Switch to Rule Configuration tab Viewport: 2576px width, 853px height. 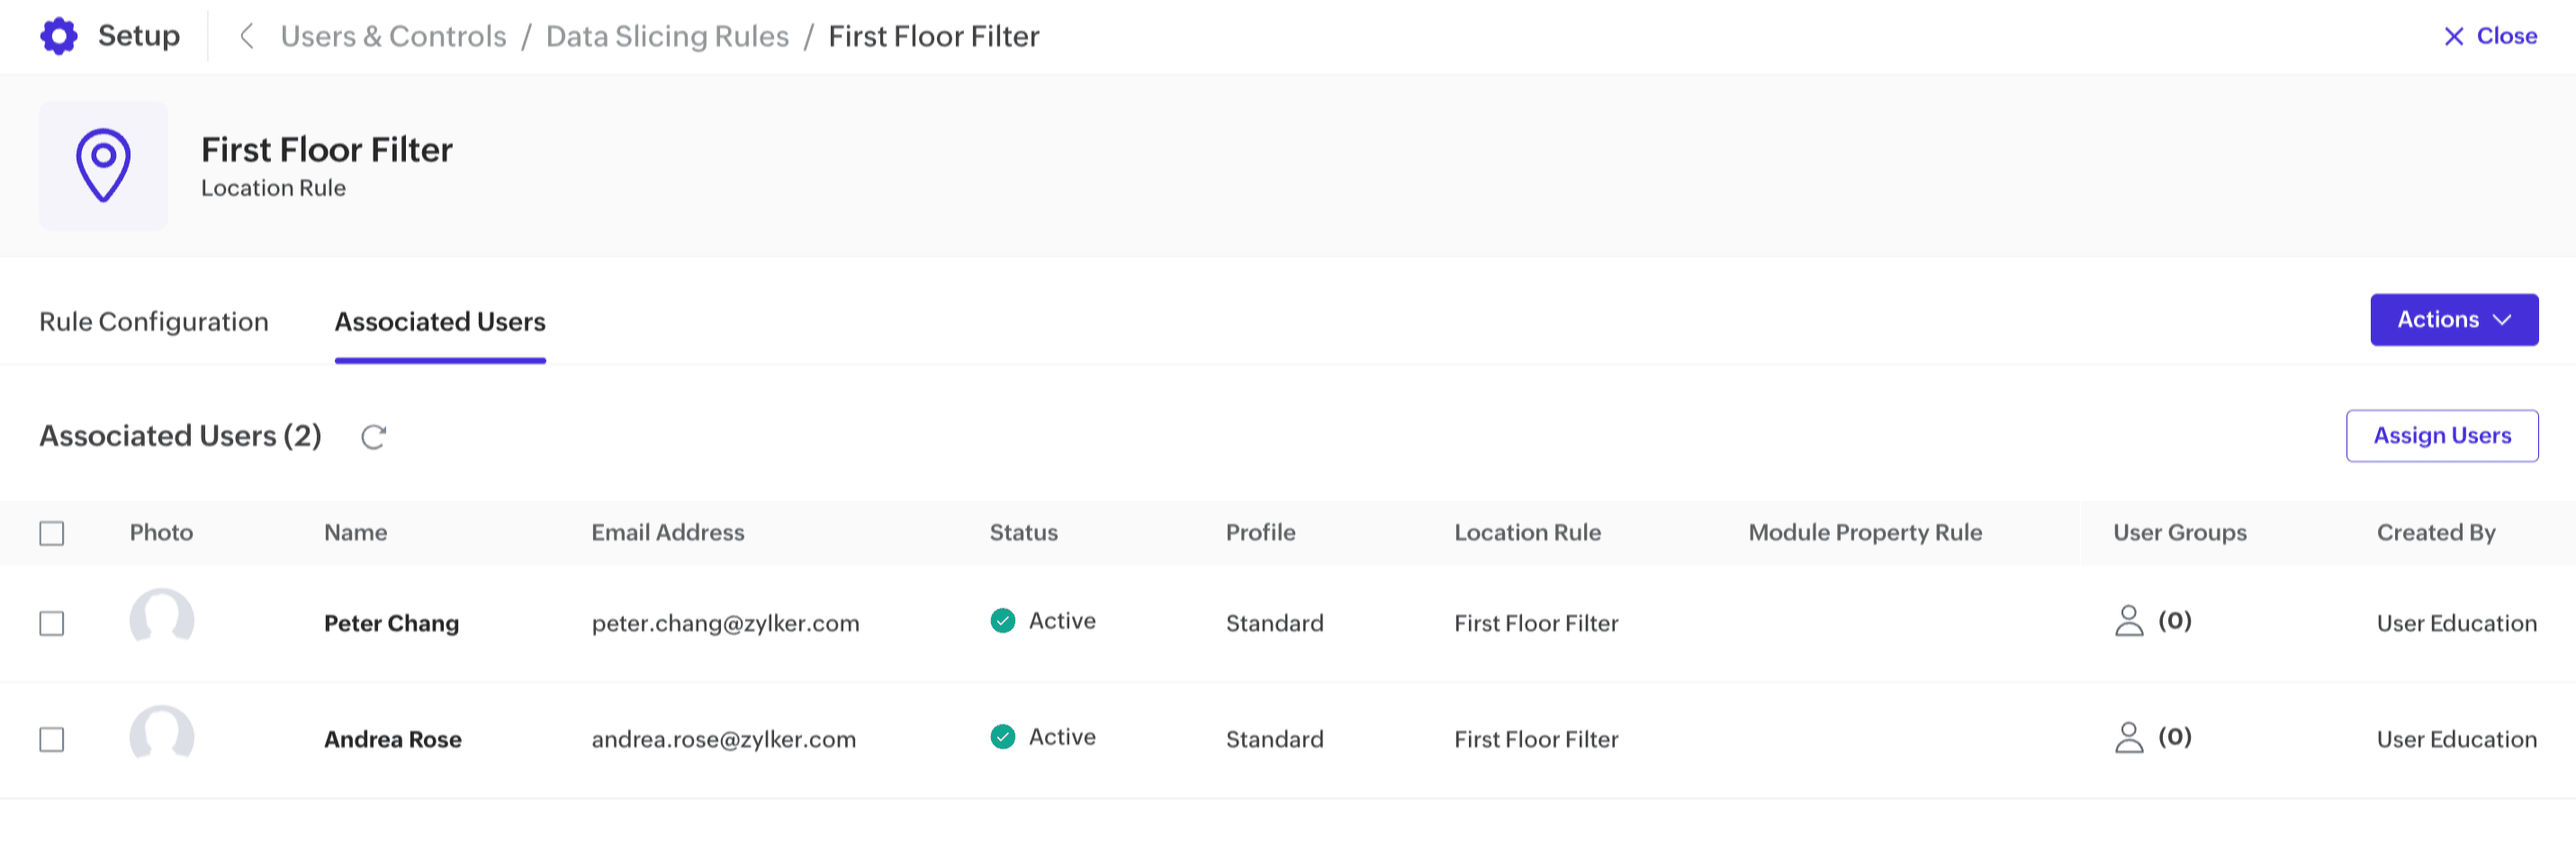(x=154, y=322)
